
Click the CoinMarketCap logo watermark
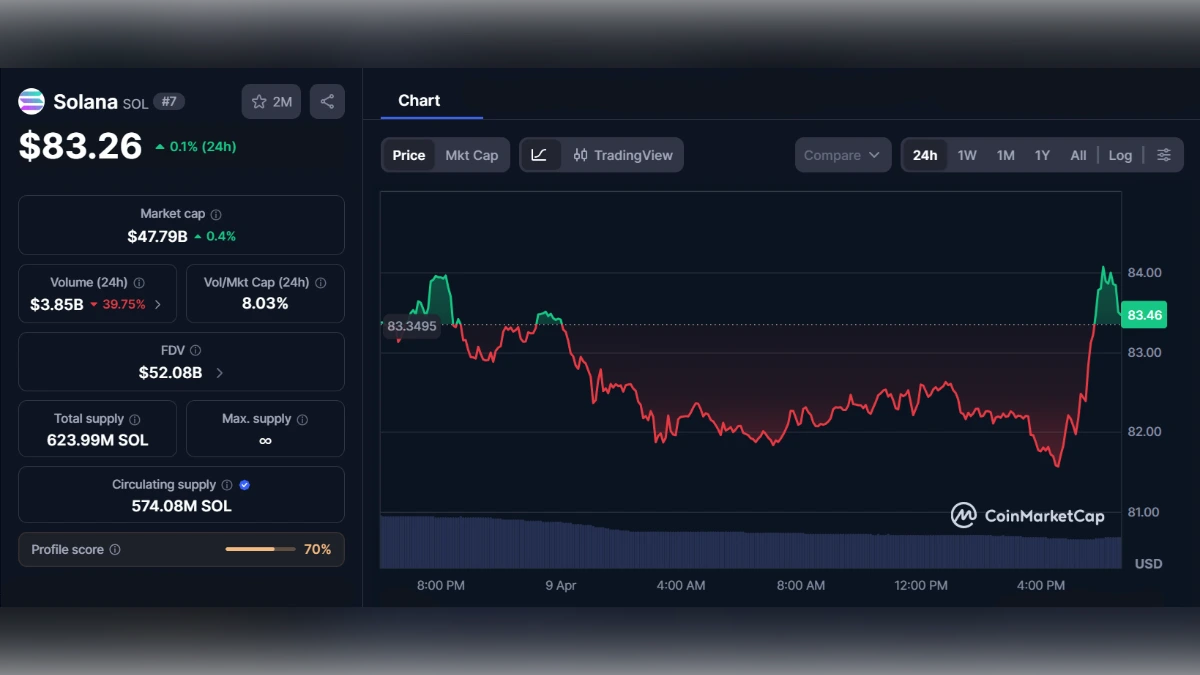(x=1029, y=516)
